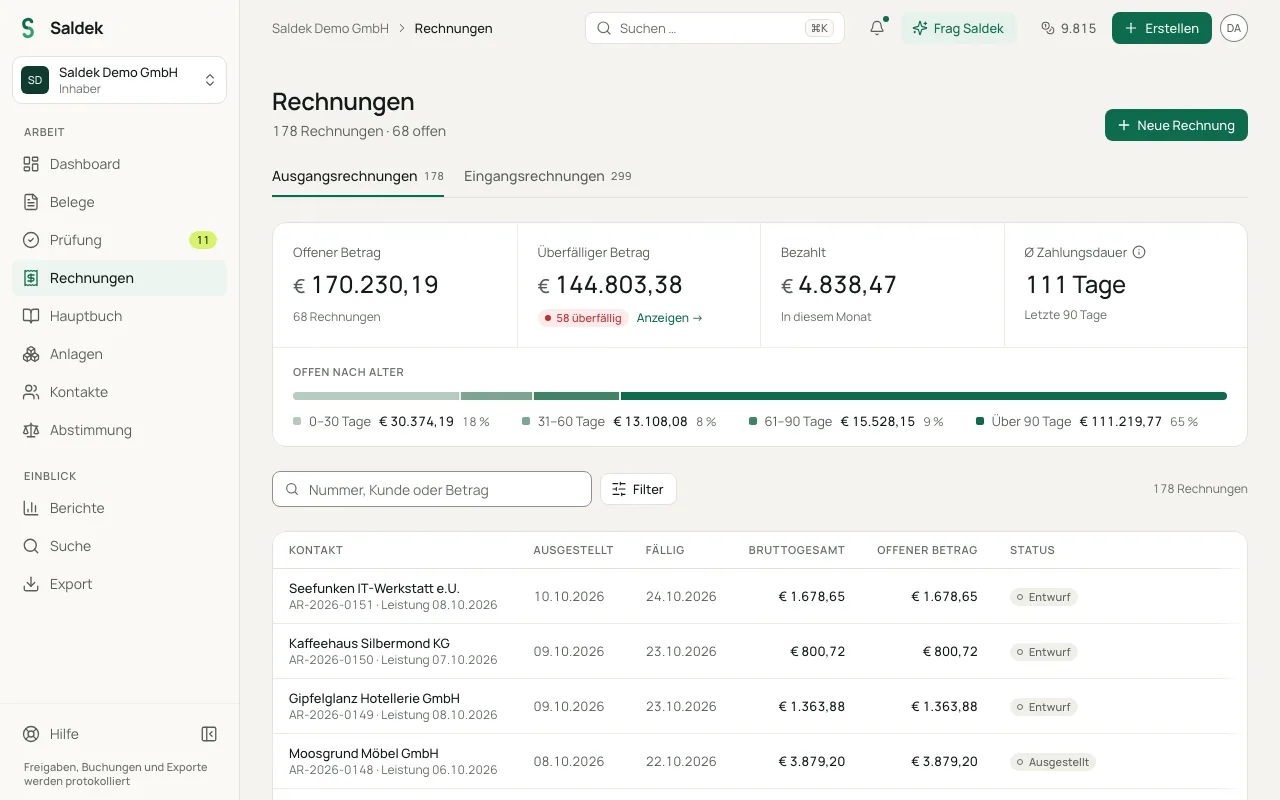
Task: Click the Neue Rechnung button
Action: [x=1176, y=125]
